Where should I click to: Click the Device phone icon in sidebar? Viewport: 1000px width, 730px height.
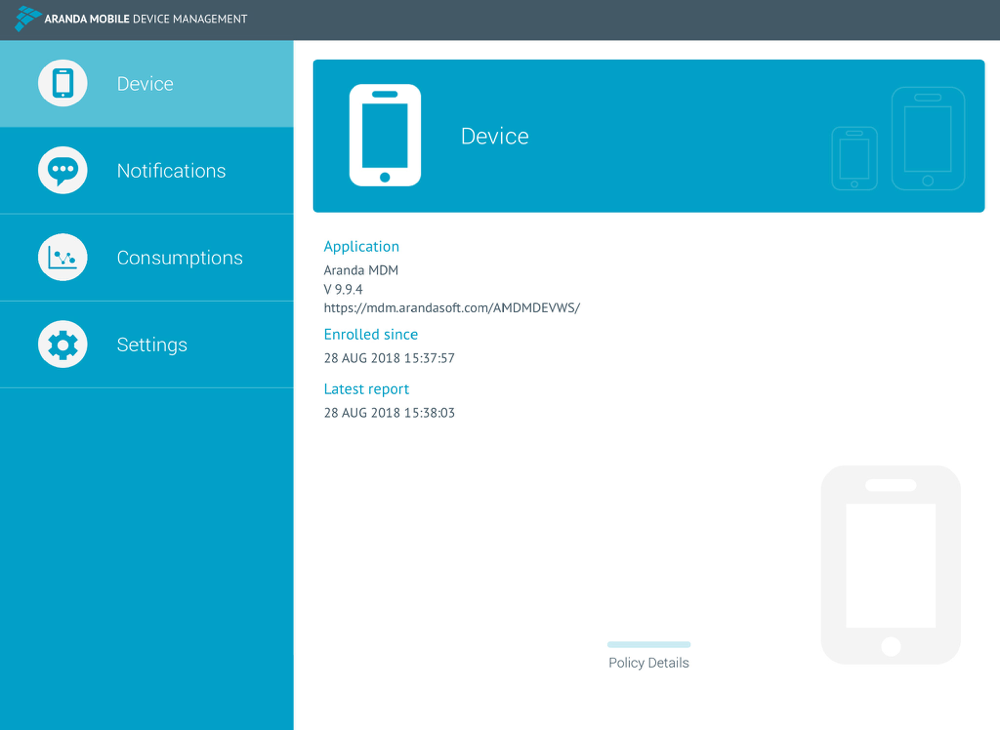click(x=62, y=84)
